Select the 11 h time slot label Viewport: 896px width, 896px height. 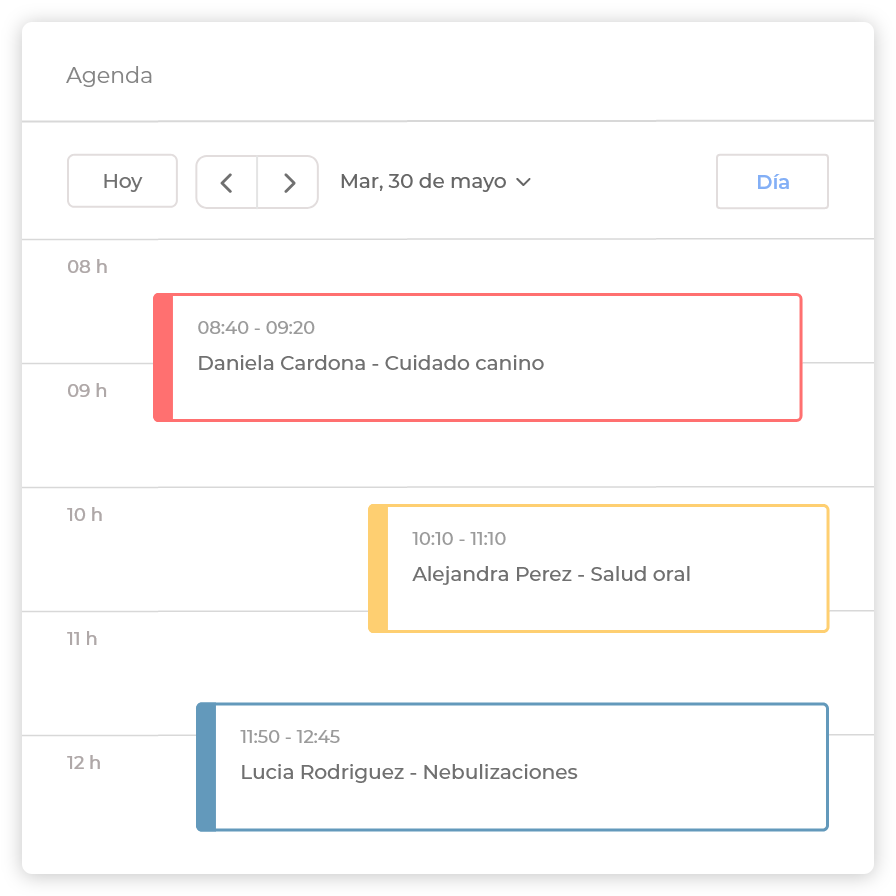pos(82,639)
